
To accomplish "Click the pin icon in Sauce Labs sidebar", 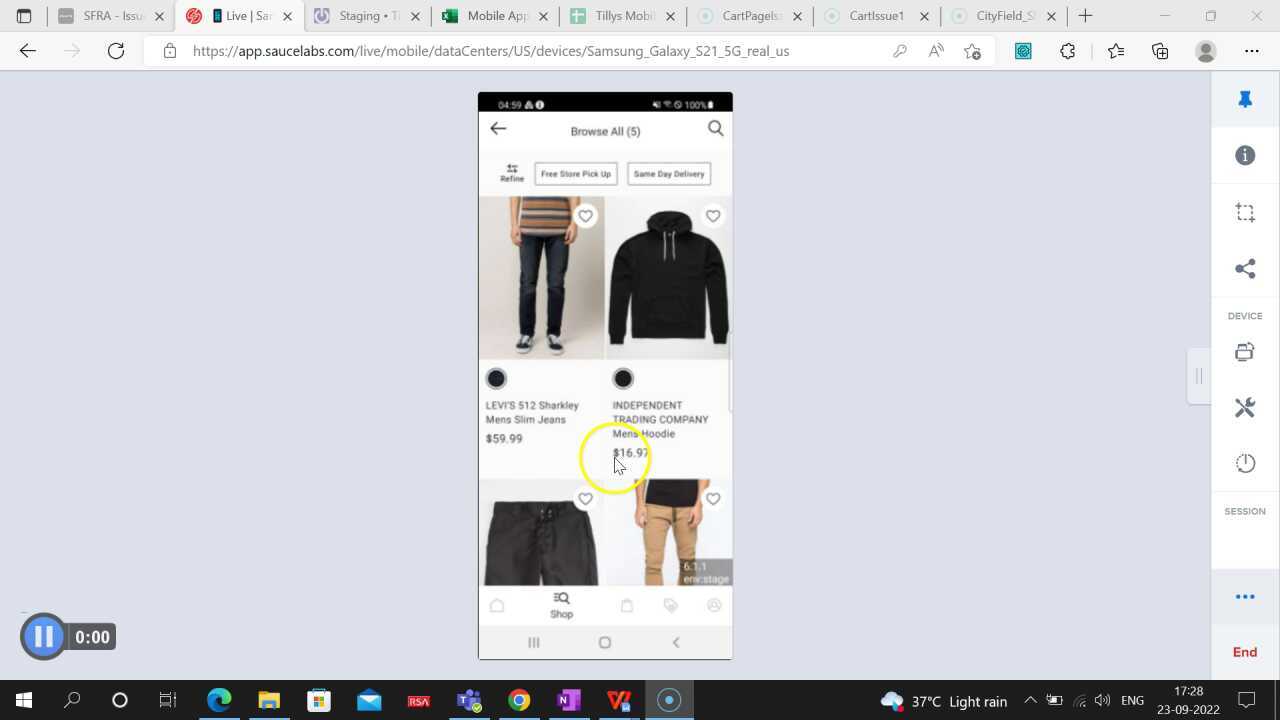I will pos(1245,99).
